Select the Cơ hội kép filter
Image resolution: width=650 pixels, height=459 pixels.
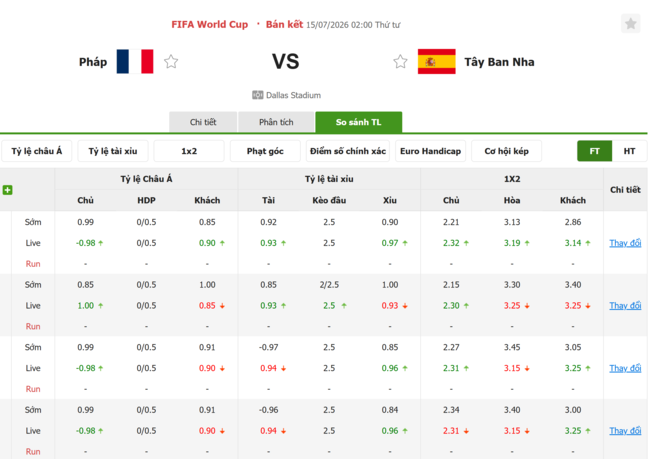tap(507, 151)
